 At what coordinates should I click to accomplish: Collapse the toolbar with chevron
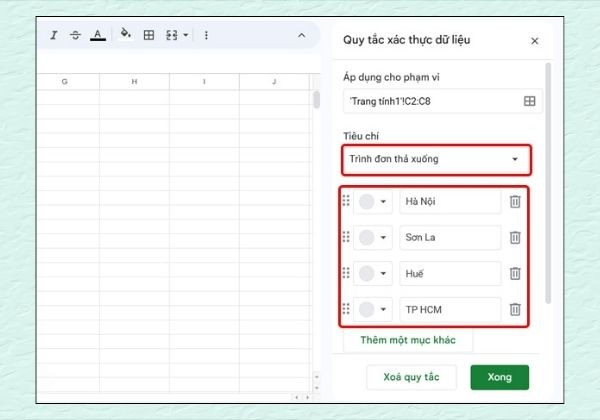(302, 36)
